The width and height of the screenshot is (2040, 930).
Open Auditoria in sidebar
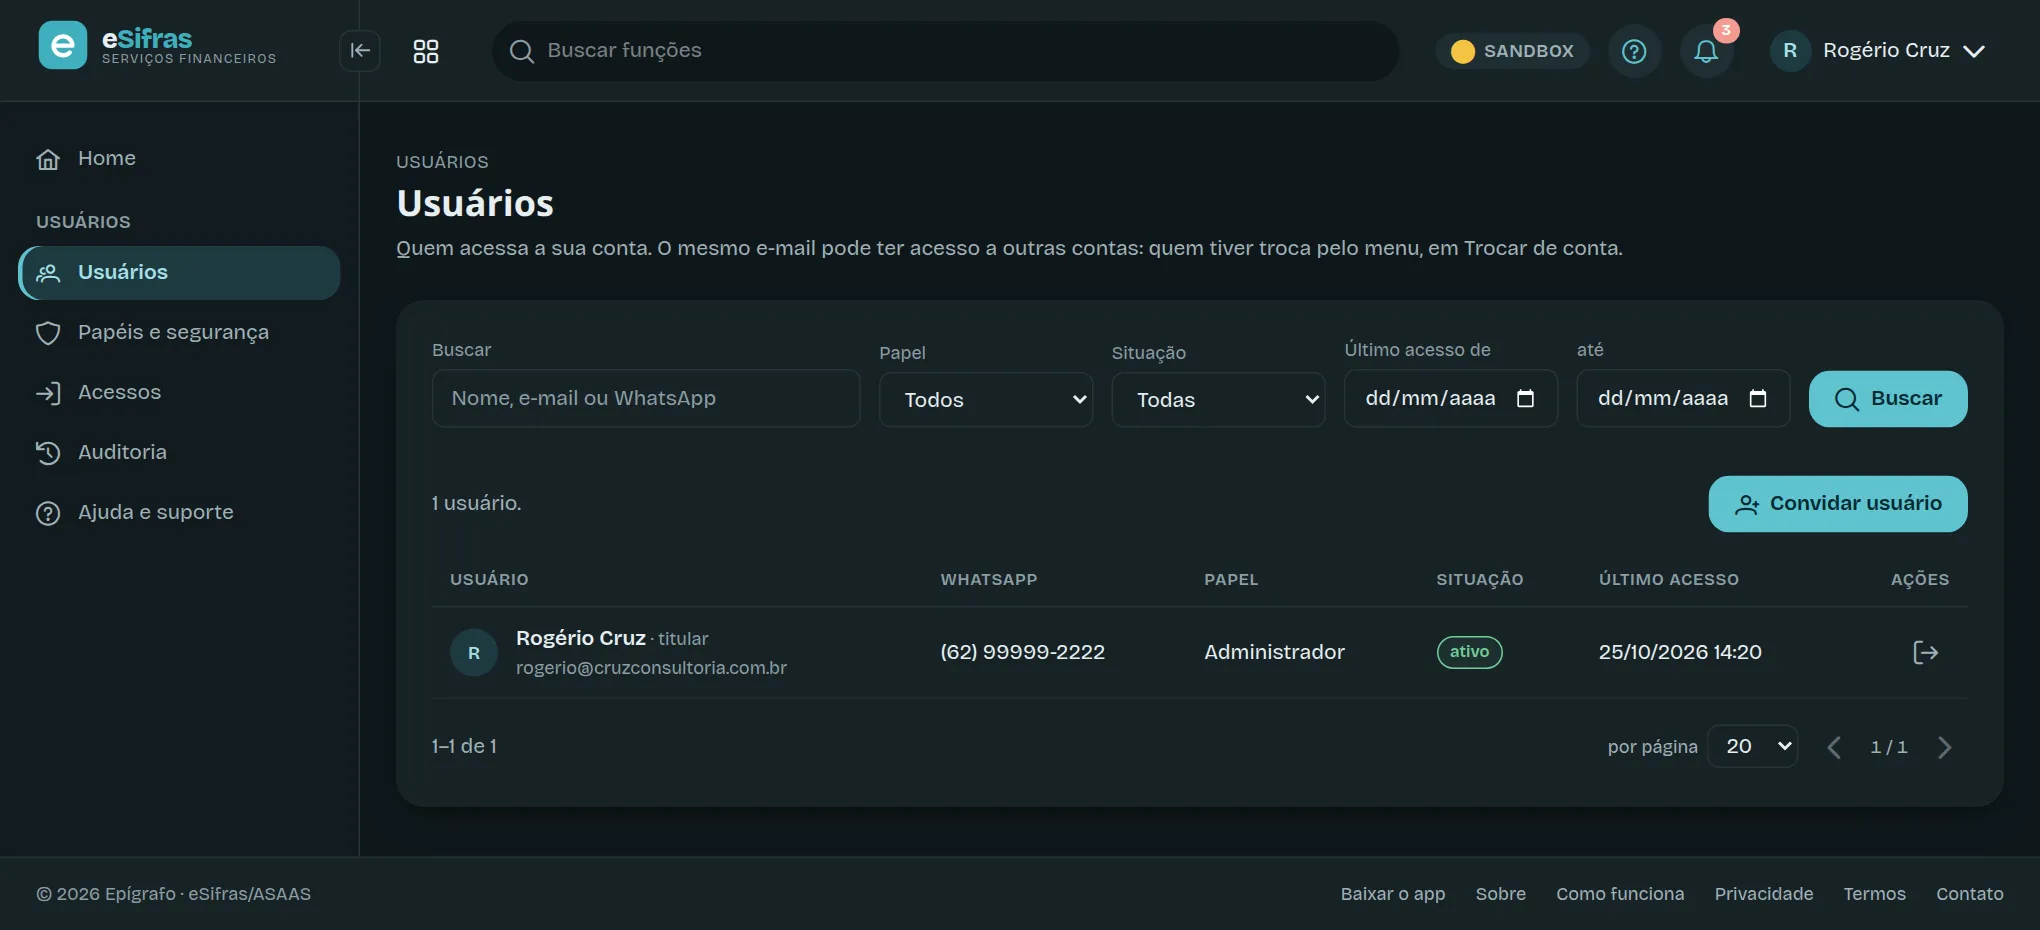[x=180, y=452]
